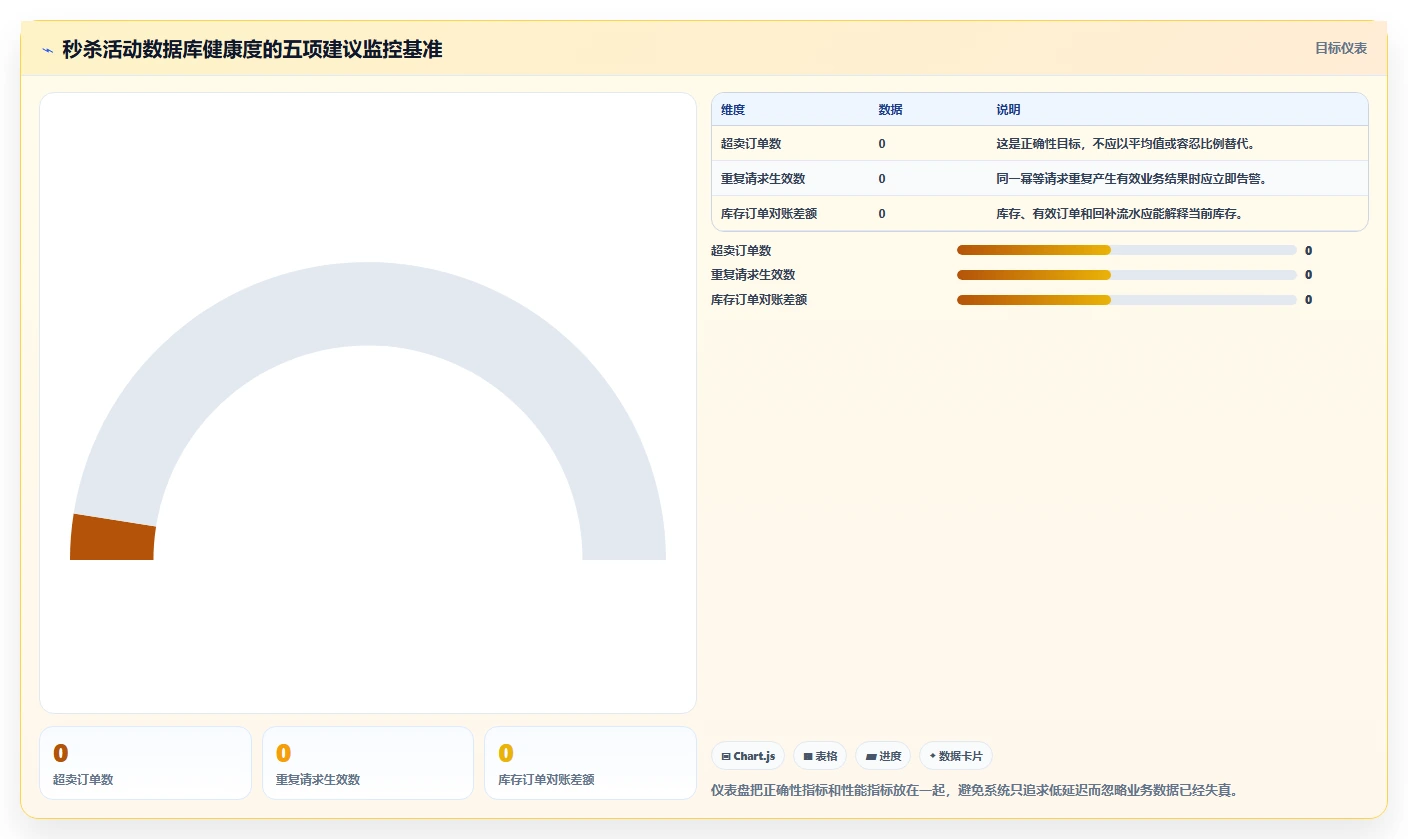Viewport: 1408px width, 839px height.
Task: Click description 同一幂等请求重复产生有效业务结果时应立即告警
Action: pyautogui.click(x=1131, y=179)
